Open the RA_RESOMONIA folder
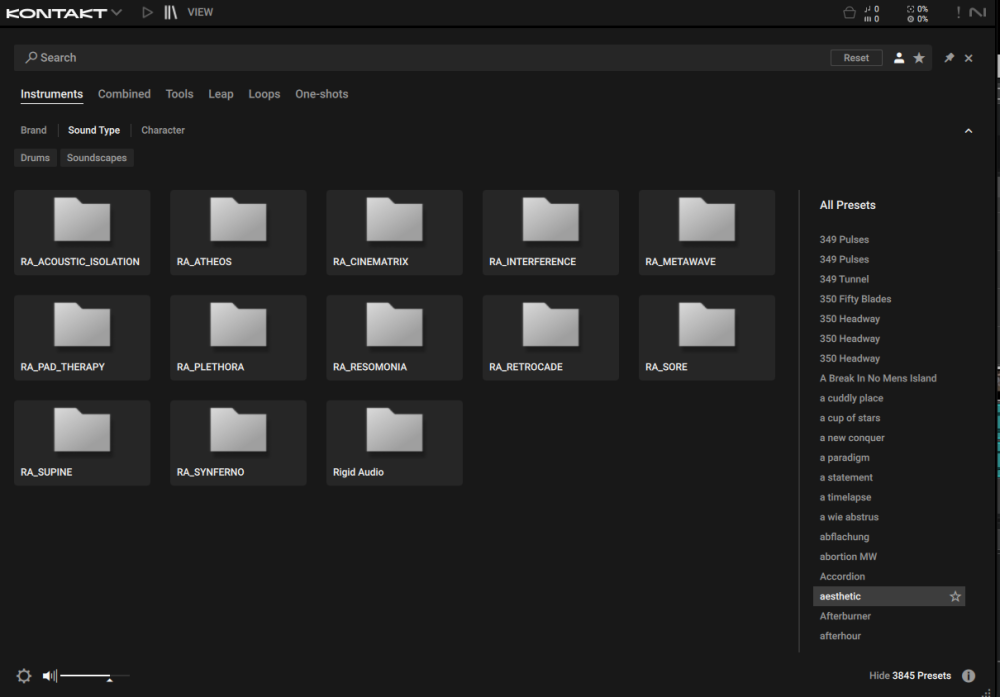The height and width of the screenshot is (697, 1000). click(395, 338)
